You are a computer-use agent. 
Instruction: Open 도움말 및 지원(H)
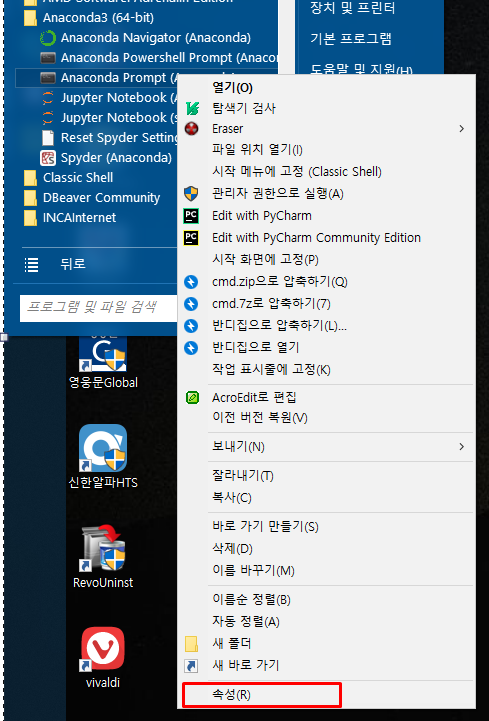pos(362,70)
